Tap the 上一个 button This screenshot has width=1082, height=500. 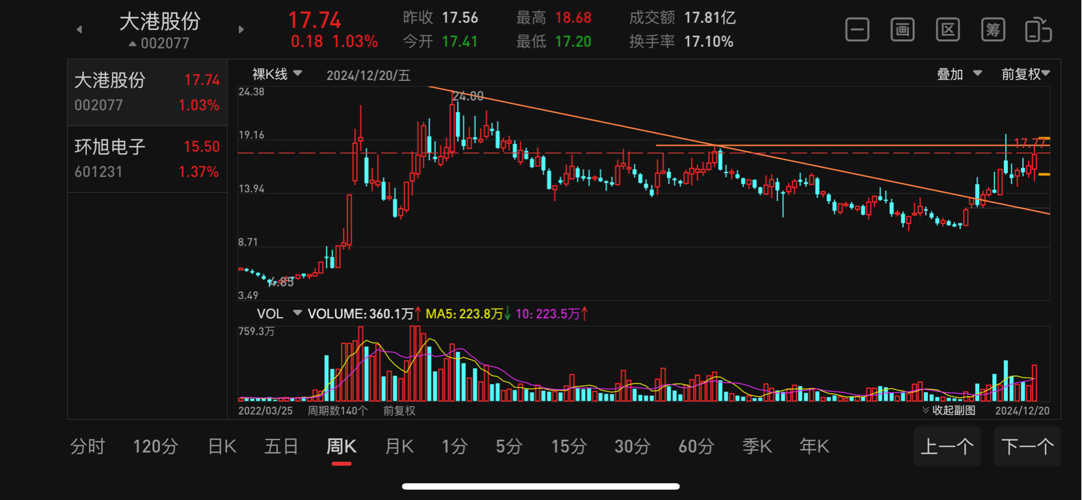point(947,447)
